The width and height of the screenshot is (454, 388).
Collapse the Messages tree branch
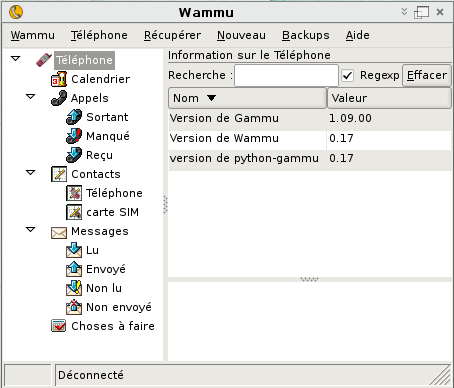[30, 230]
